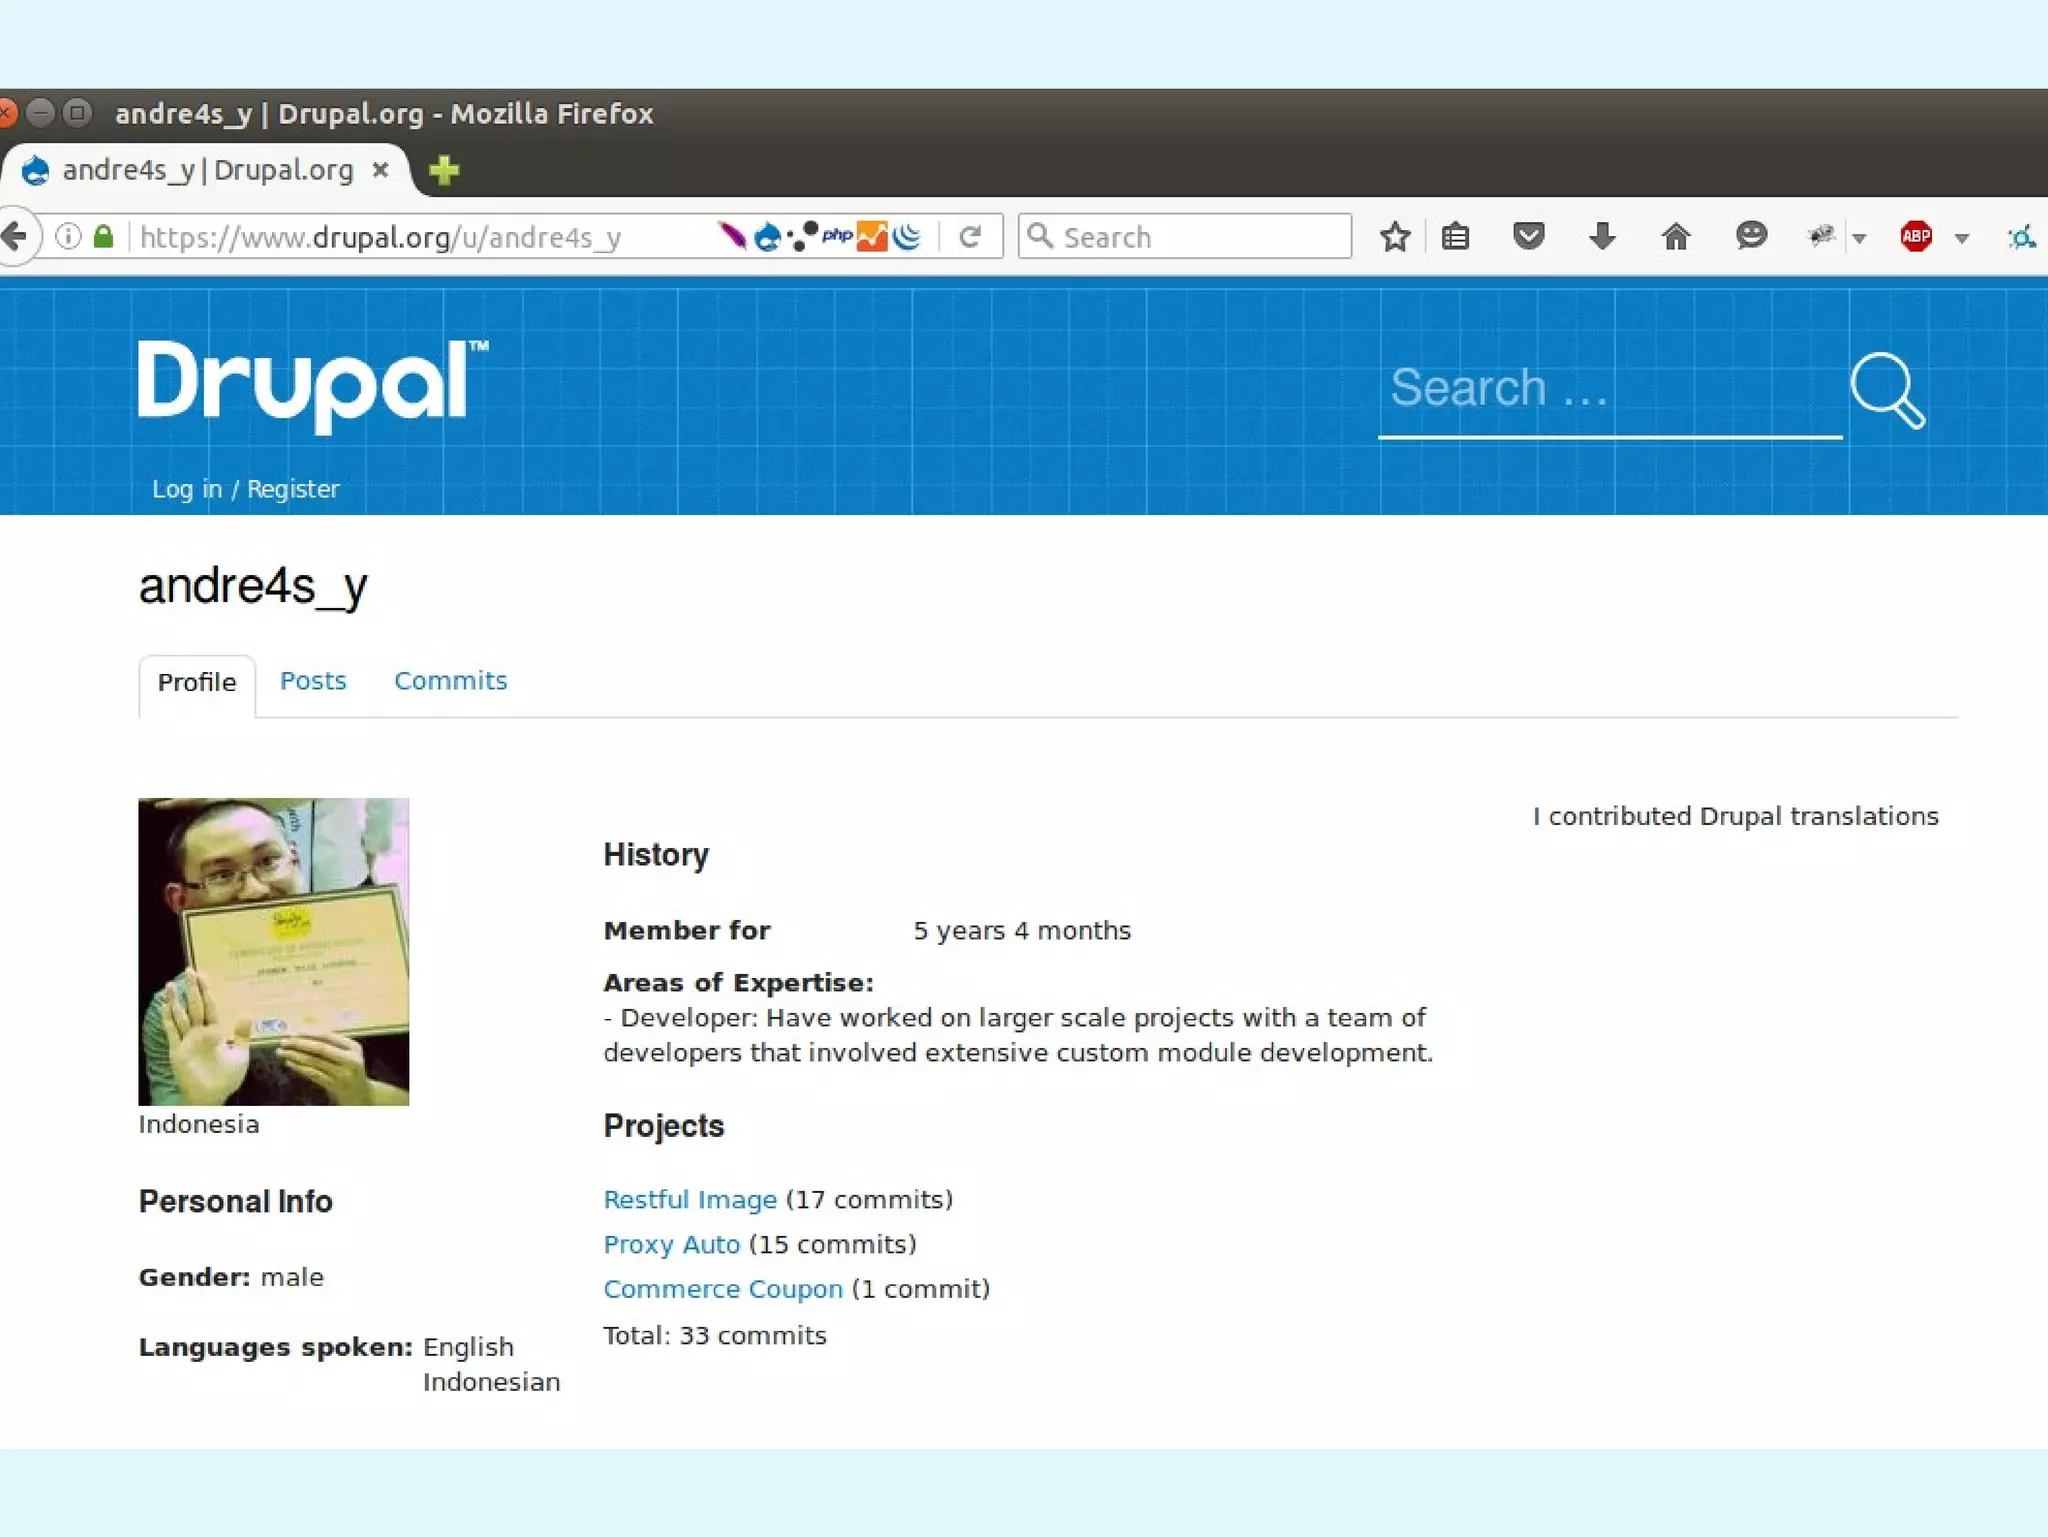Click the user profile photo
Image resolution: width=2048 pixels, height=1537 pixels.
[273, 951]
